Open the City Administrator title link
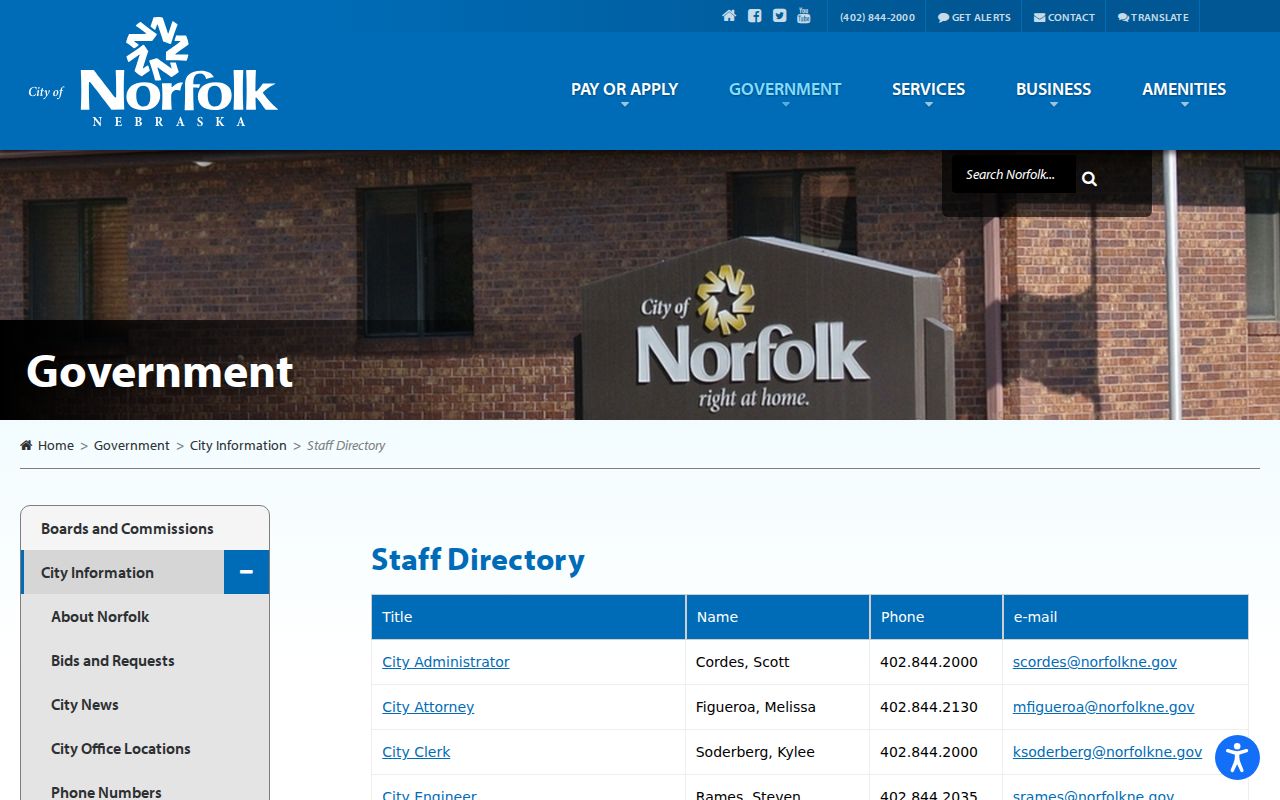The height and width of the screenshot is (800, 1280). click(446, 662)
